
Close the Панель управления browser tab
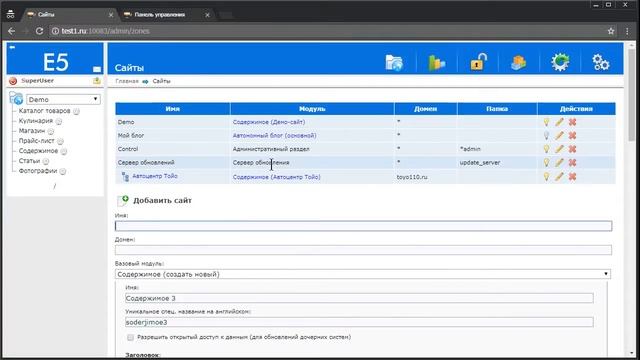click(207, 15)
